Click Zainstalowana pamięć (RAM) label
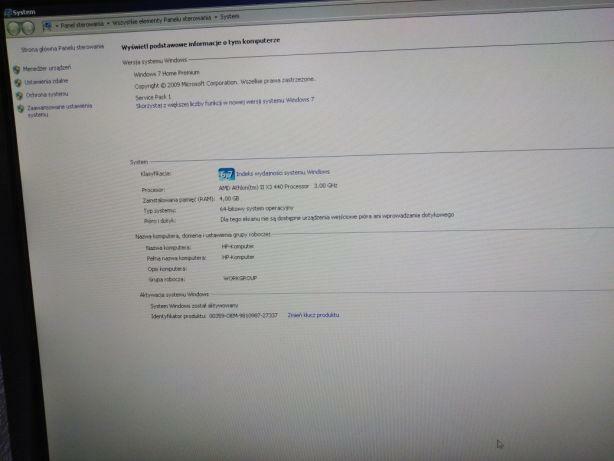Screen dimensions: 614x461 pos(179,200)
